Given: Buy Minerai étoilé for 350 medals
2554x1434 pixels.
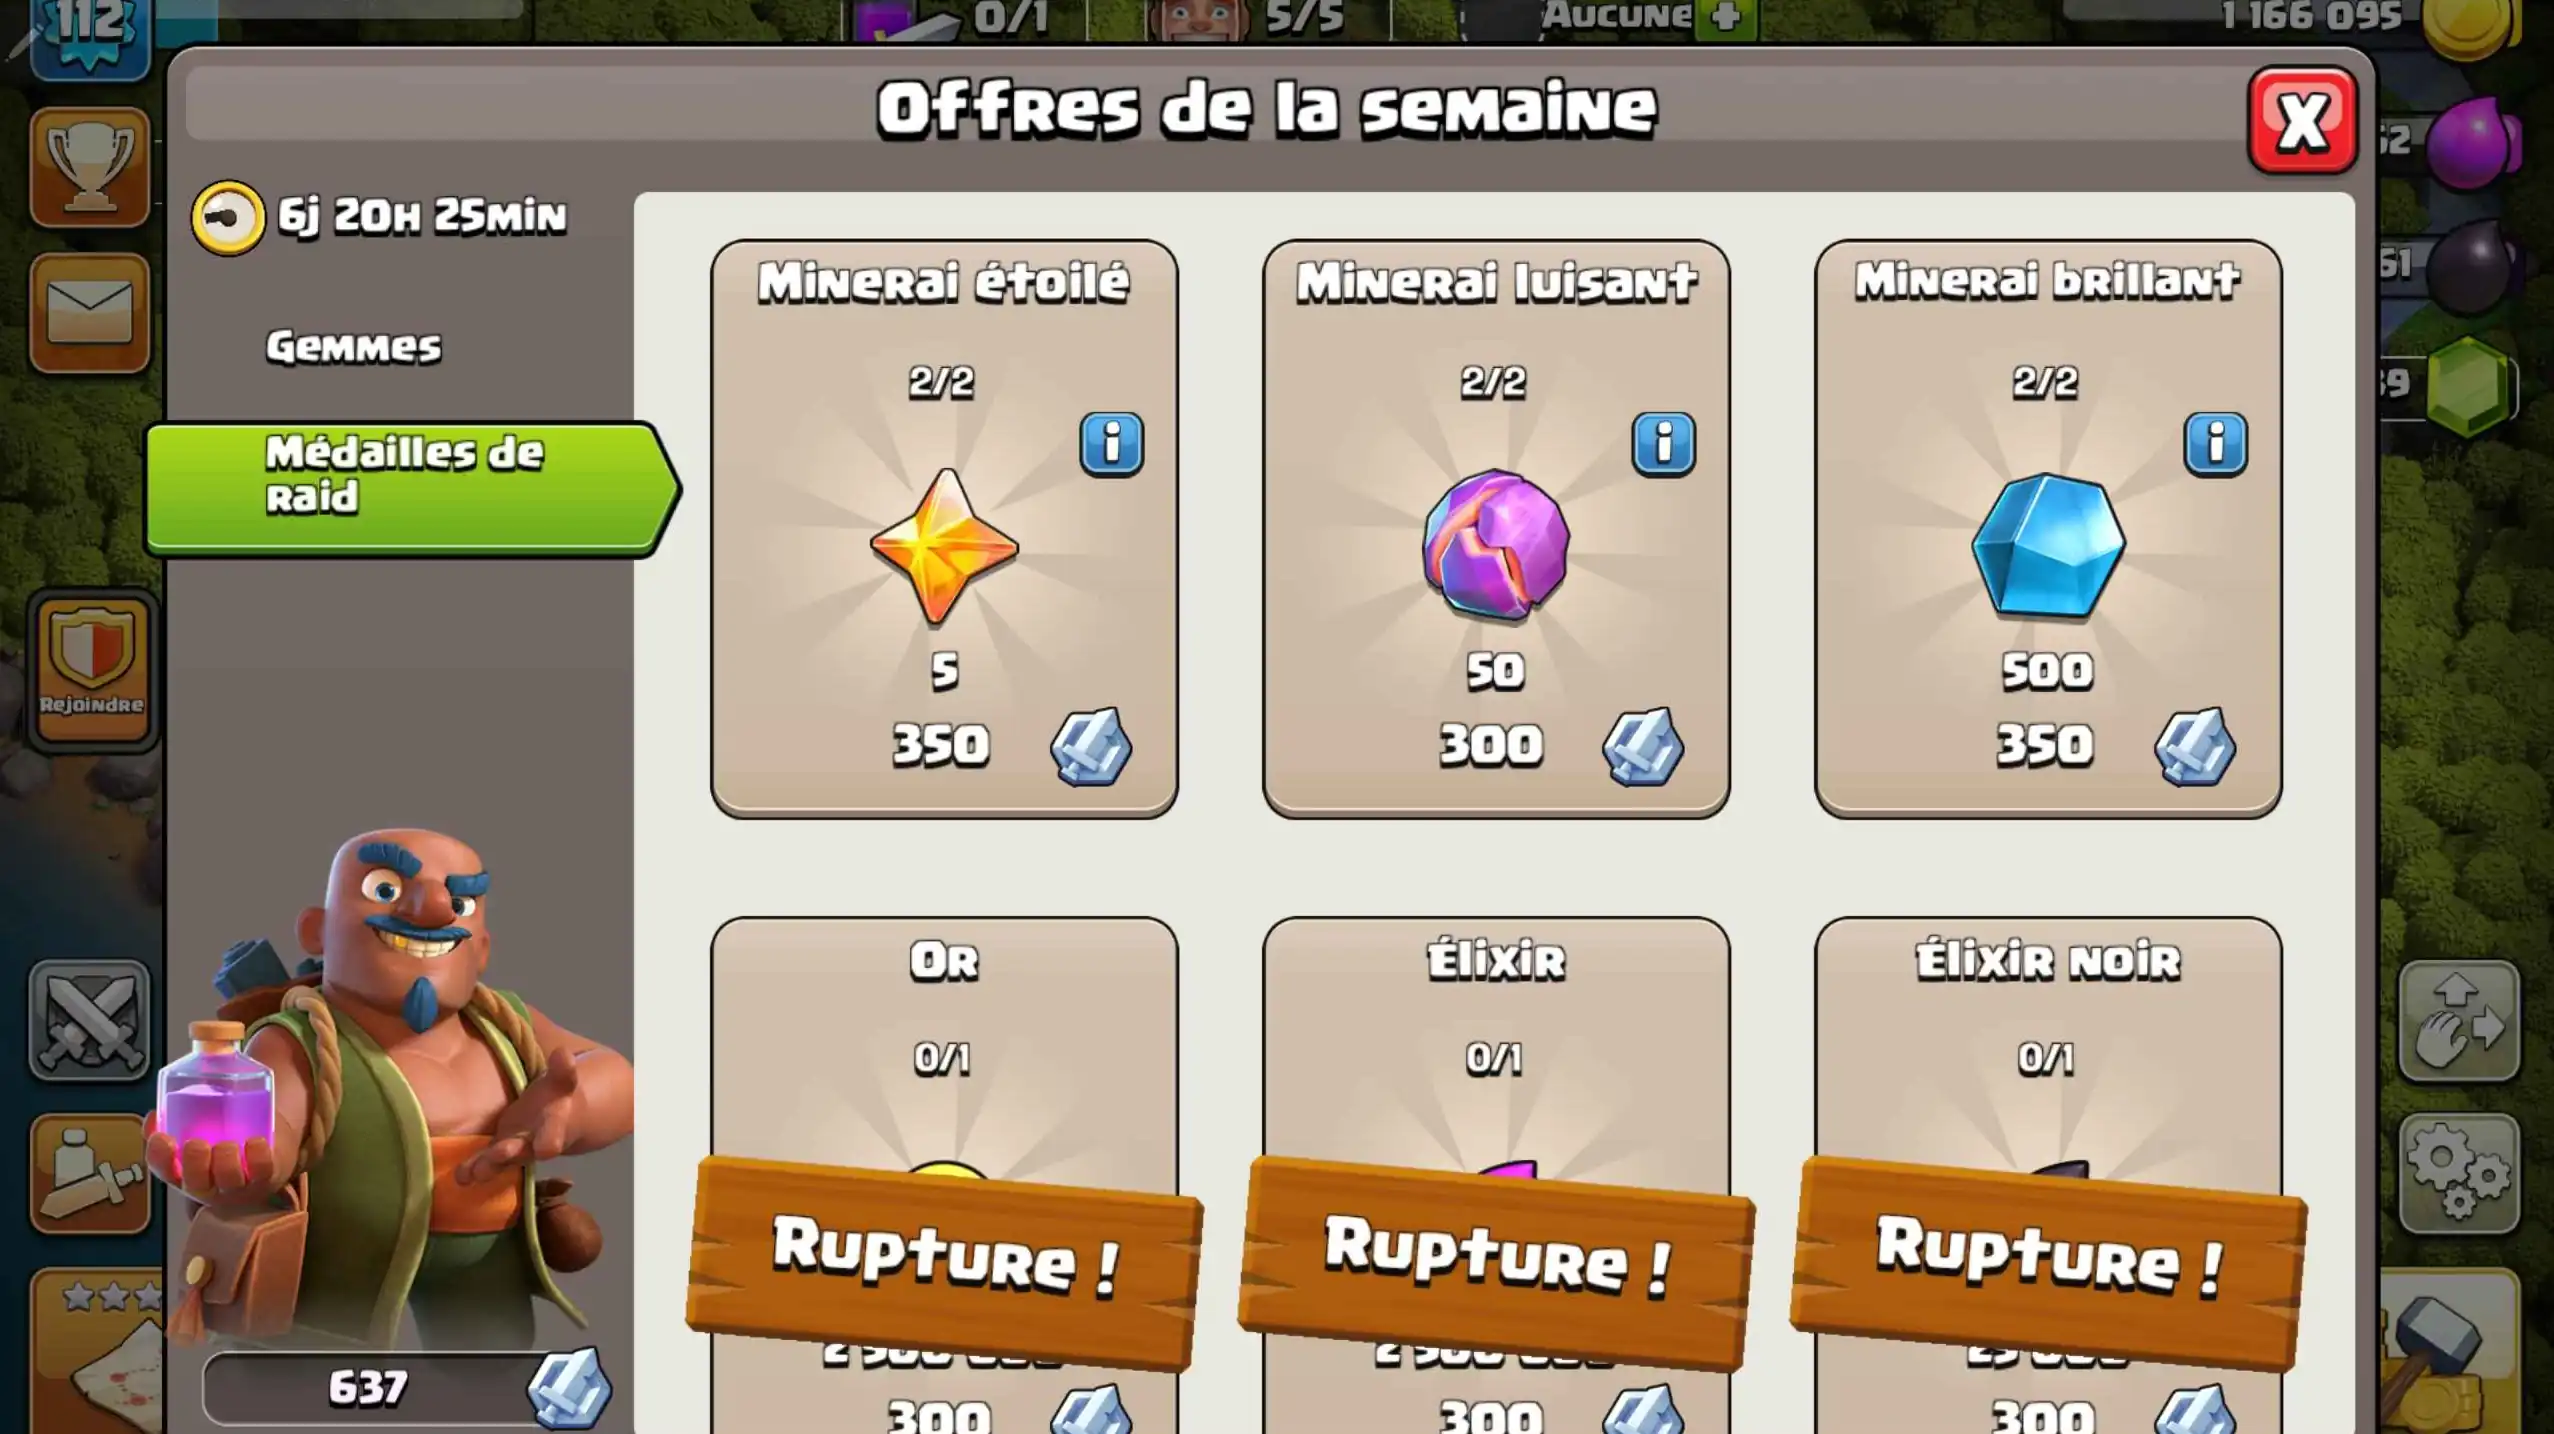Looking at the screenshot, I should 944,529.
